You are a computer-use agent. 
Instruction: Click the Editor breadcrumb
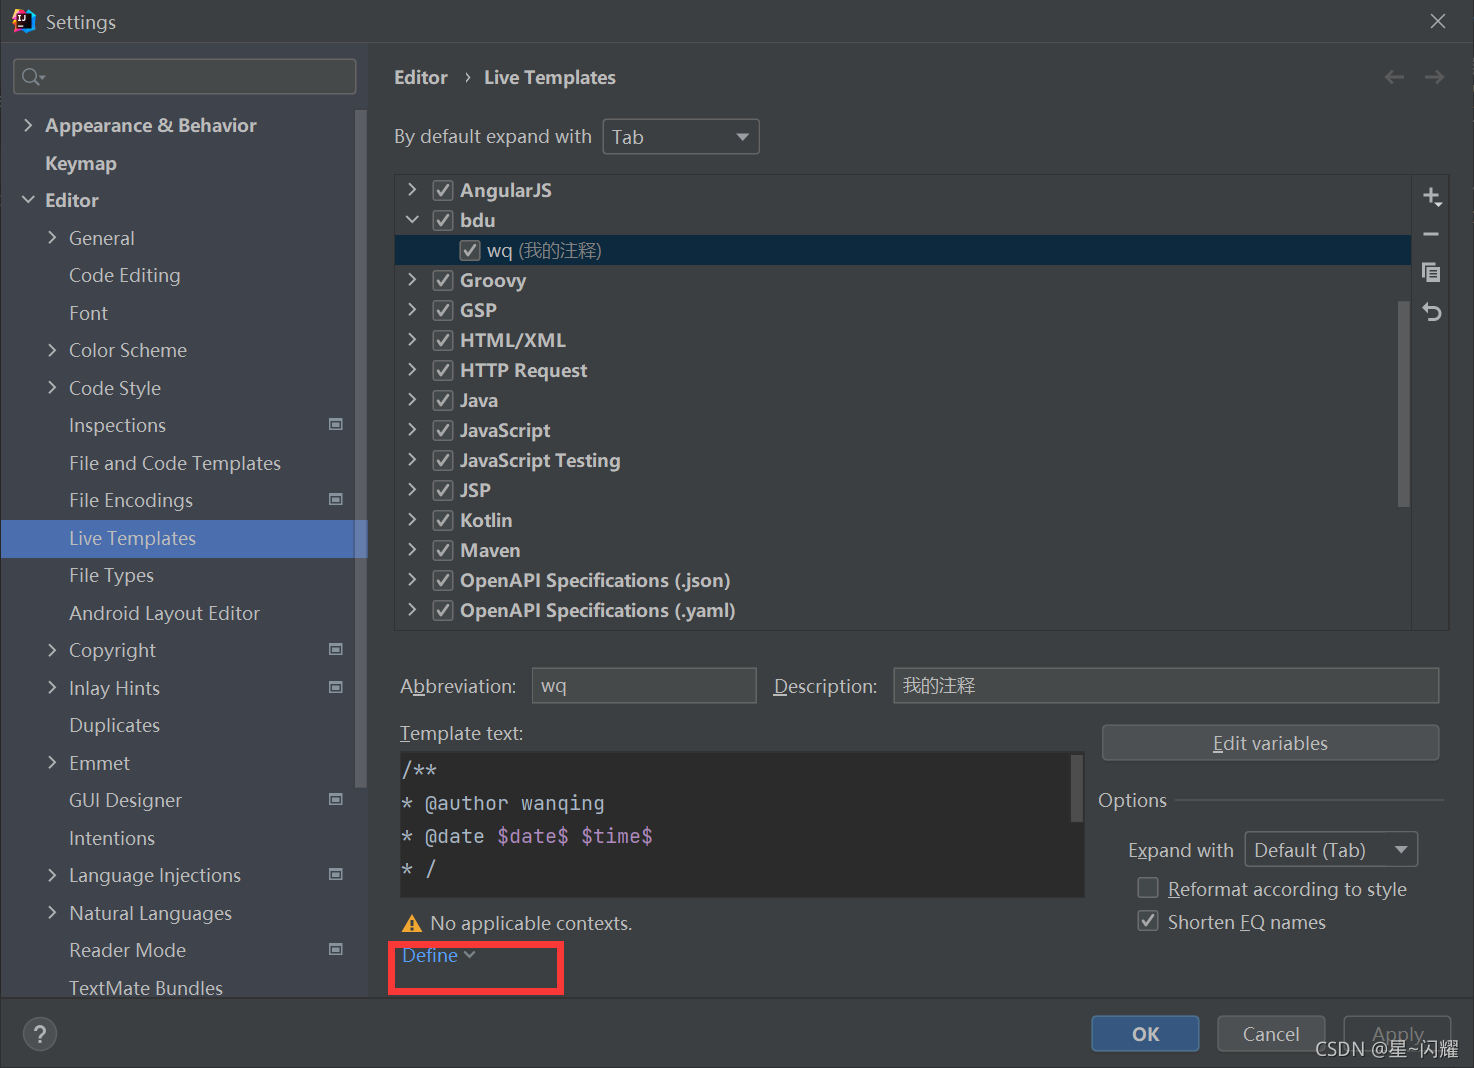point(421,77)
